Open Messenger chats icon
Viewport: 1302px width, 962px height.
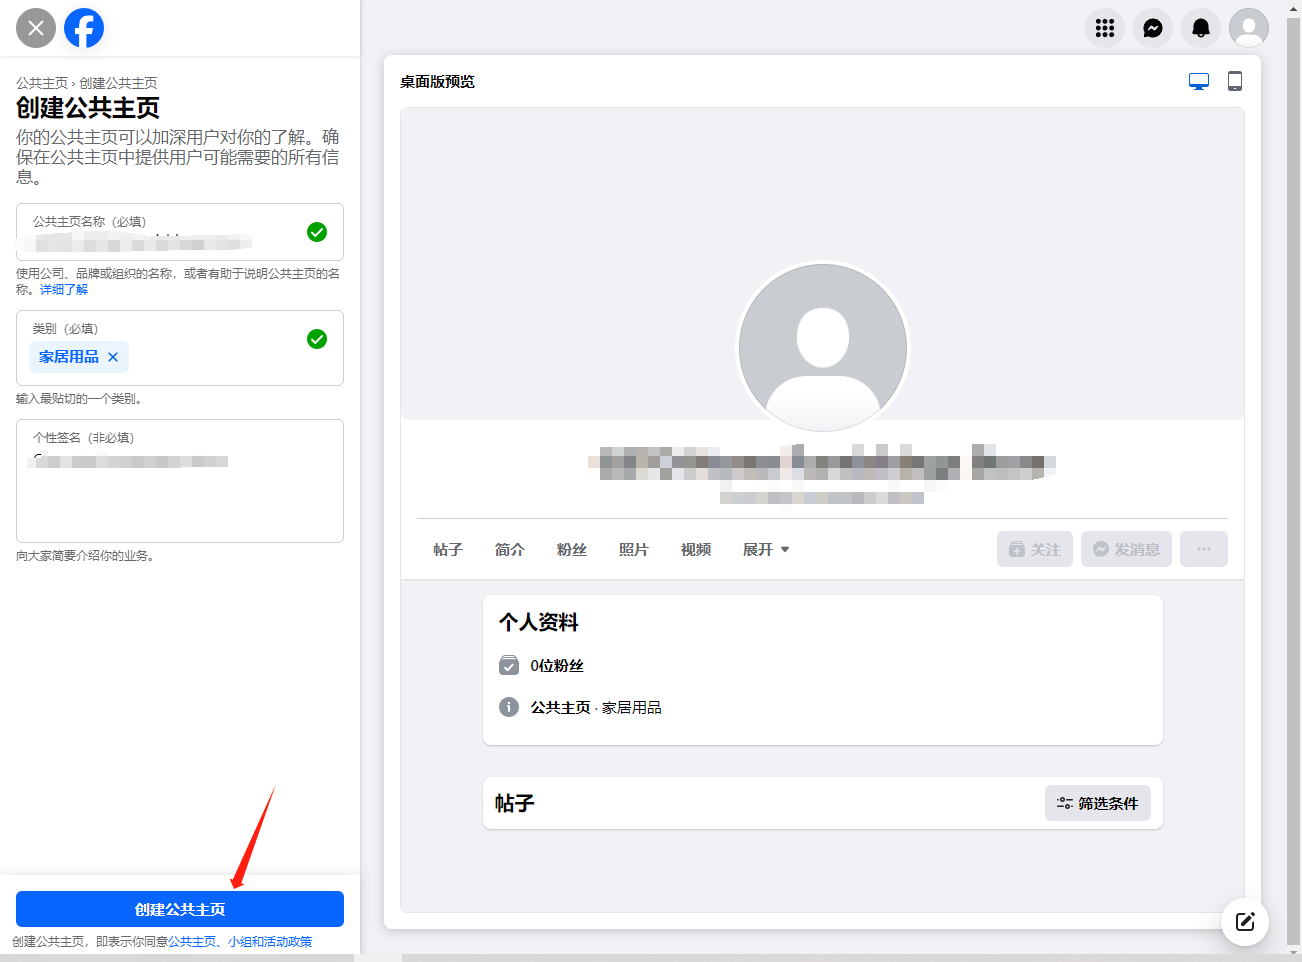1152,28
